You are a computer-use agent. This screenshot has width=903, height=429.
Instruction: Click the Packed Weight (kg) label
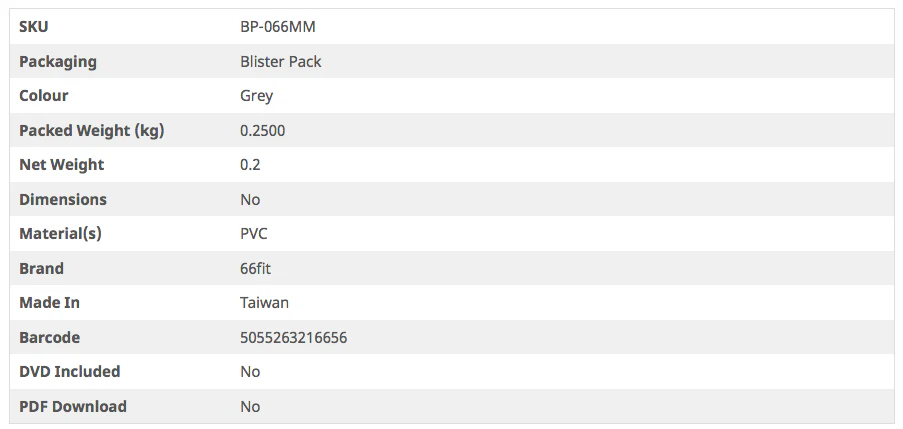pos(91,130)
